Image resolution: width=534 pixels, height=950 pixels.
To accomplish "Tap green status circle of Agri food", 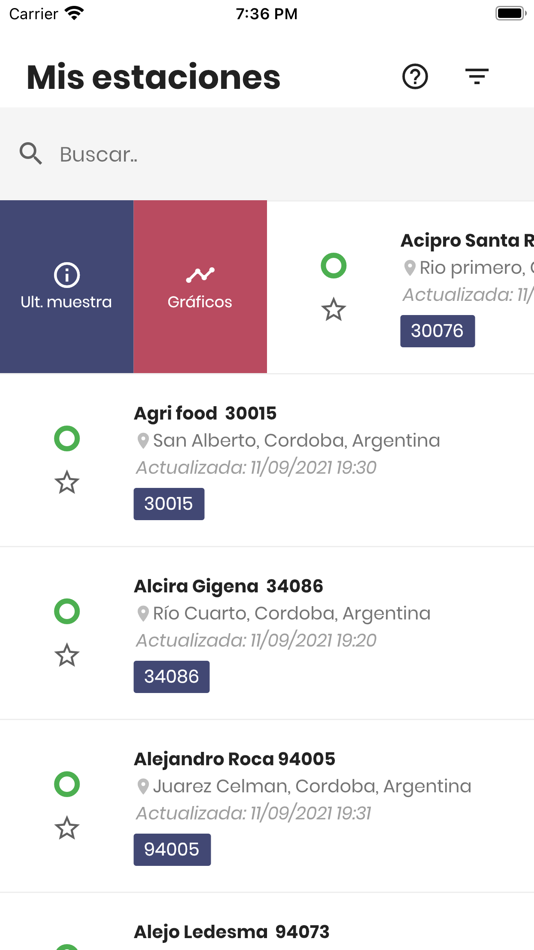I will coord(67,439).
